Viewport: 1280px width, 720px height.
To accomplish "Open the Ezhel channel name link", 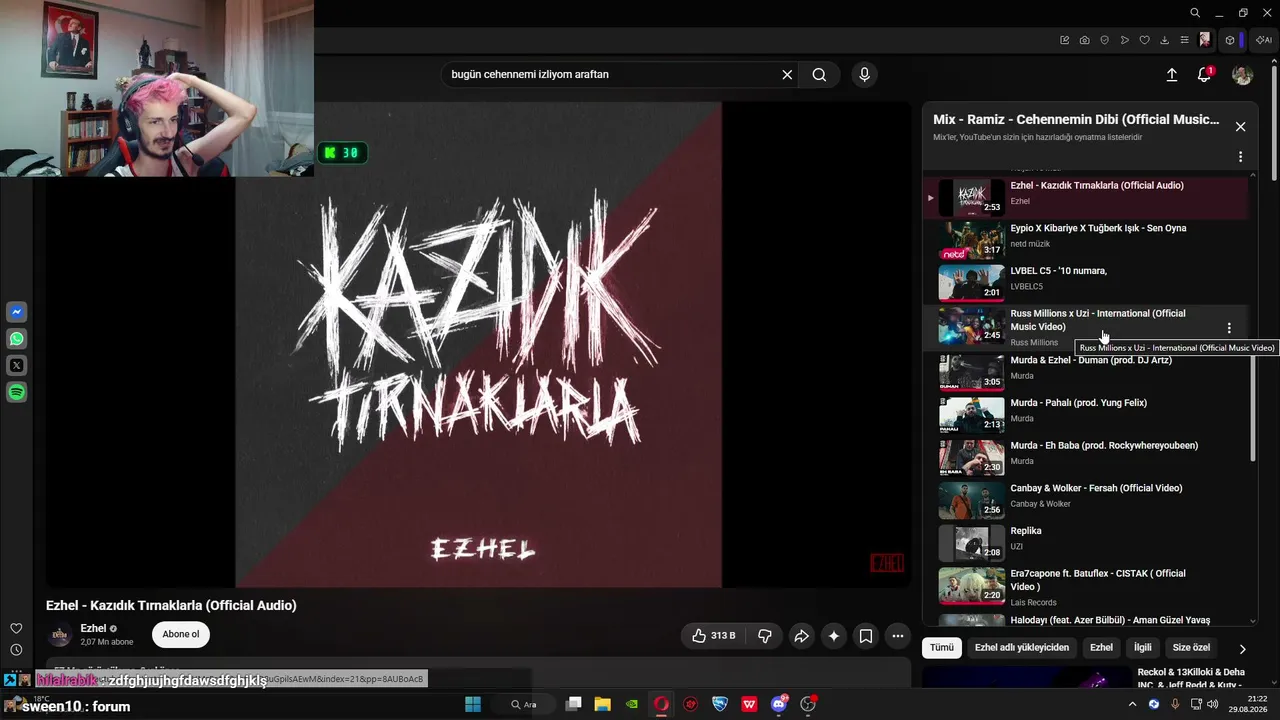I will 93,628.
